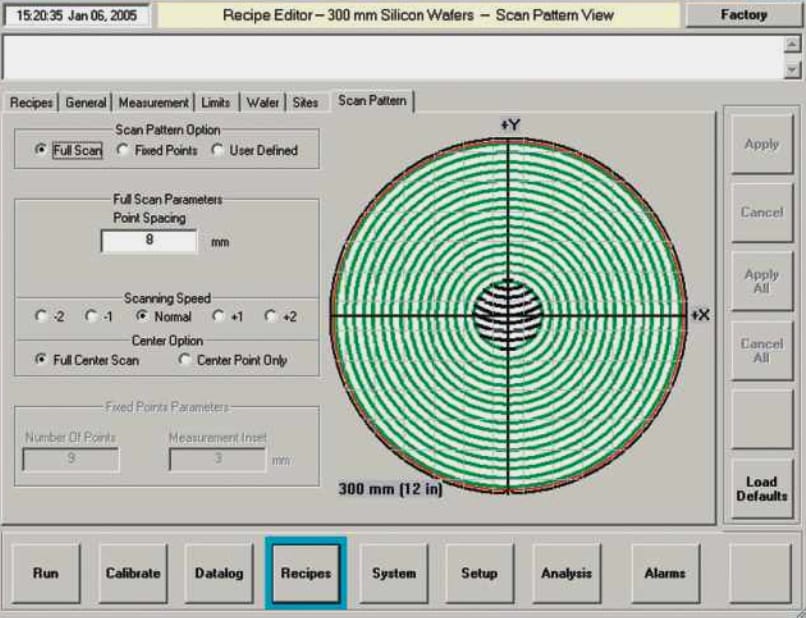Open the Alarms screen
Image resolution: width=806 pixels, height=618 pixels.
click(665, 573)
